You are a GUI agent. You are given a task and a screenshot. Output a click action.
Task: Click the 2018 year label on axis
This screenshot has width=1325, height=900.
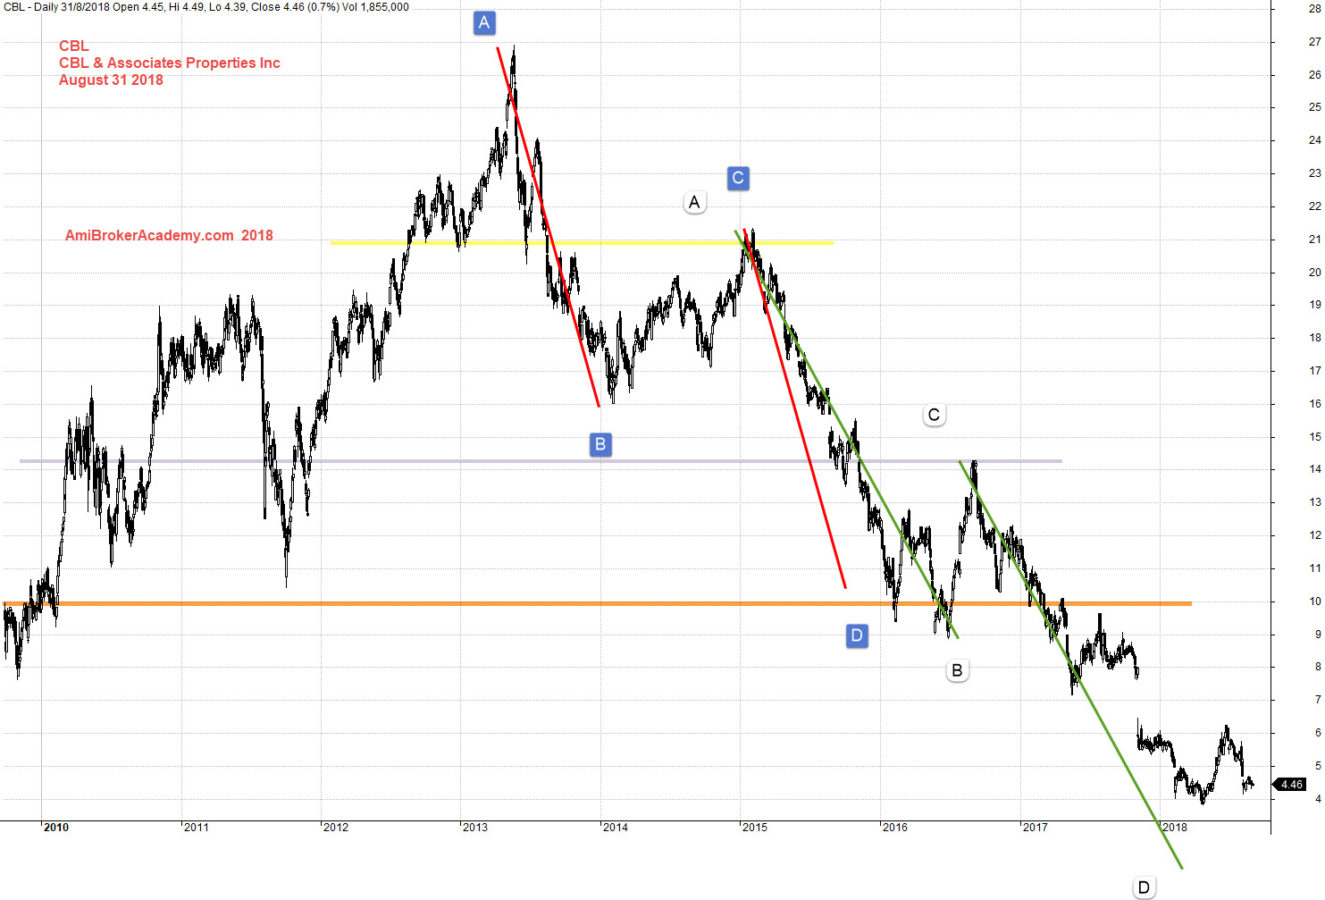[x=1175, y=827]
